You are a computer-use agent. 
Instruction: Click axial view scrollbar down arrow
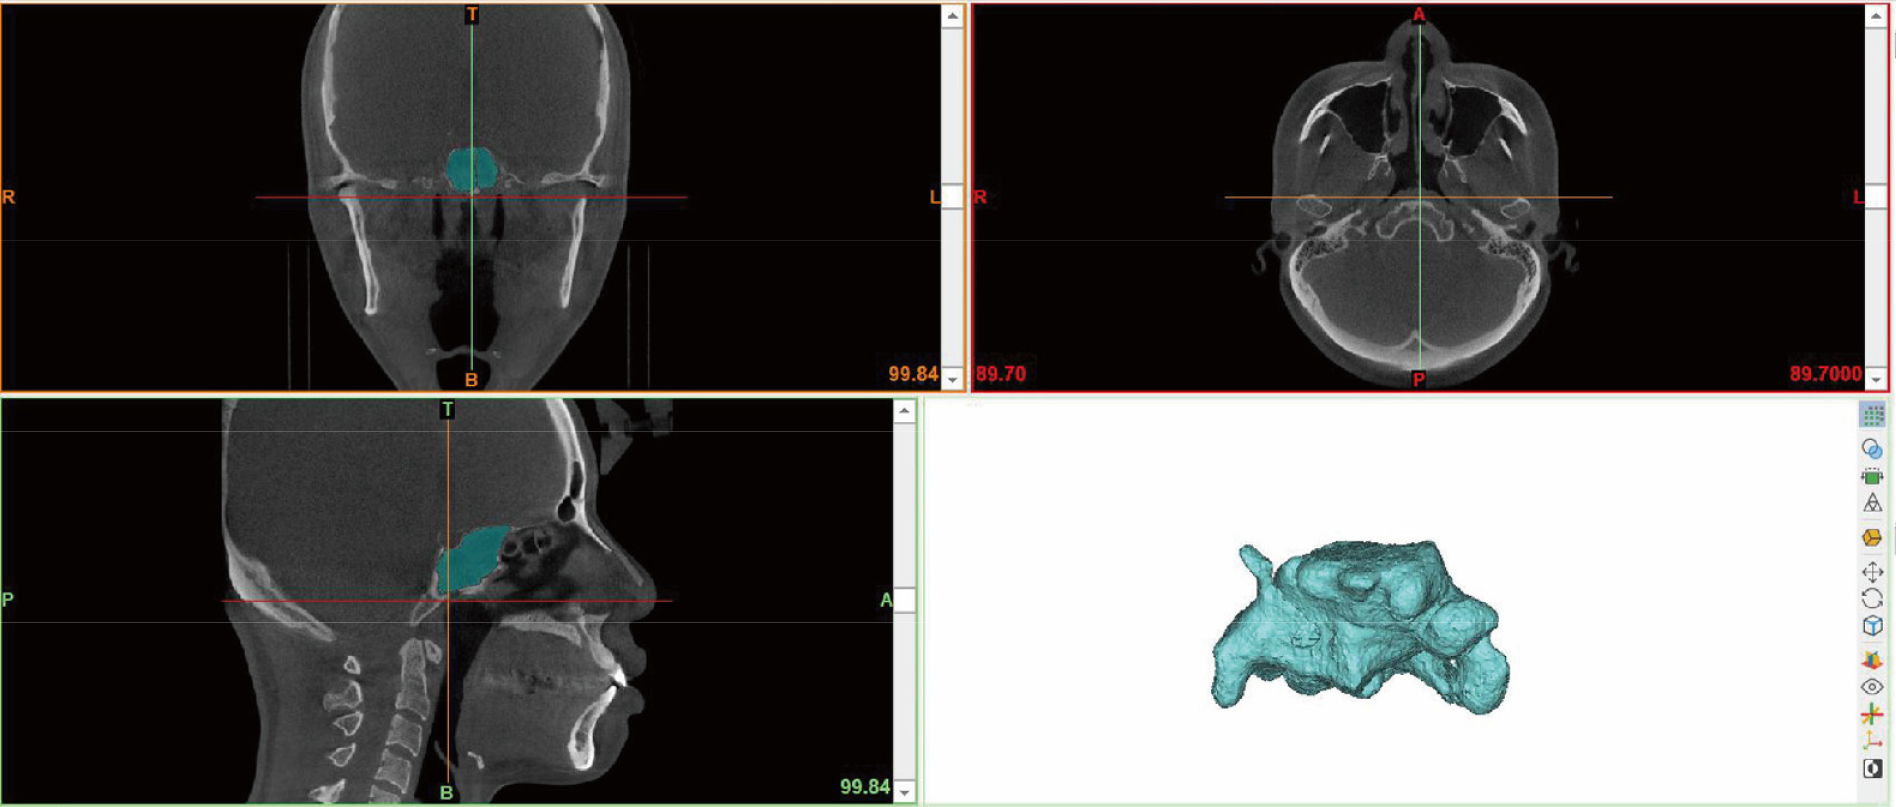[1876, 379]
